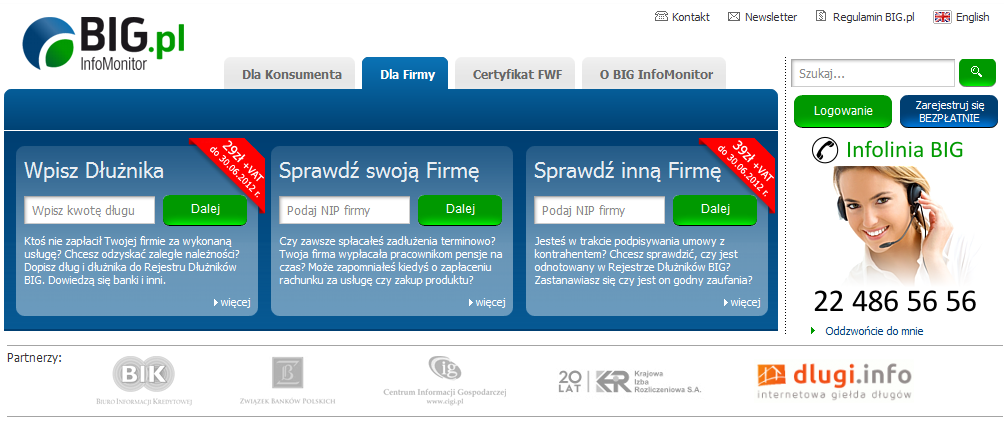Expand więcej in Sprawdź swoją Firmę card
This screenshot has height=421, width=1004.
point(487,302)
